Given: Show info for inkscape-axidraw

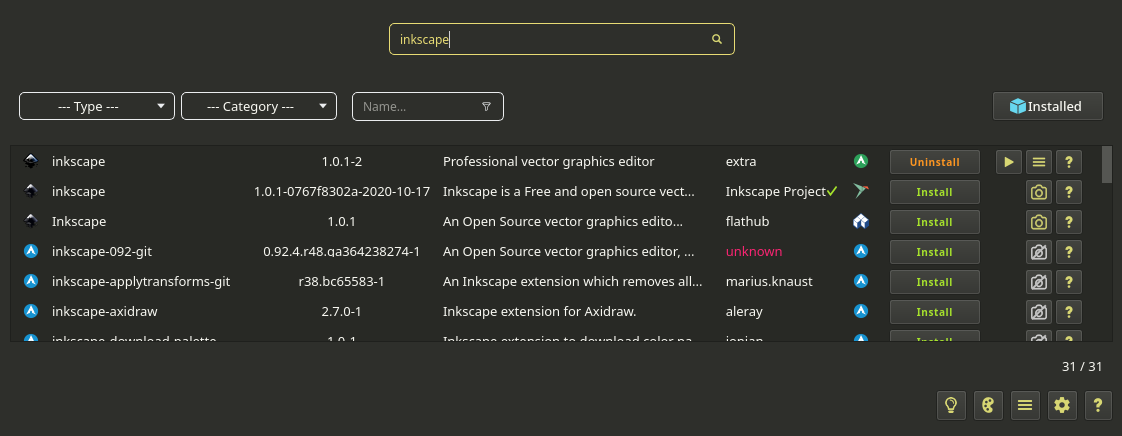Looking at the screenshot, I should (x=1069, y=312).
